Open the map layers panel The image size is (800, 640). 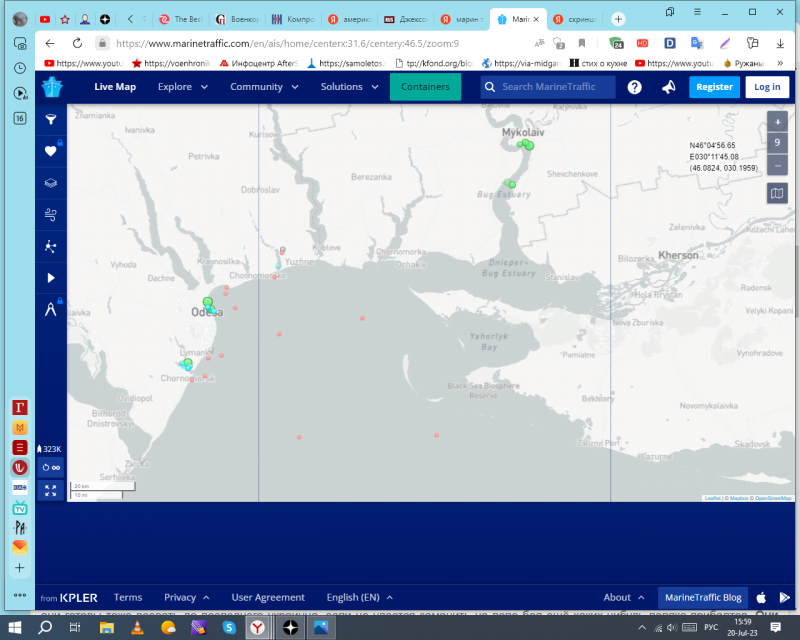(50, 183)
